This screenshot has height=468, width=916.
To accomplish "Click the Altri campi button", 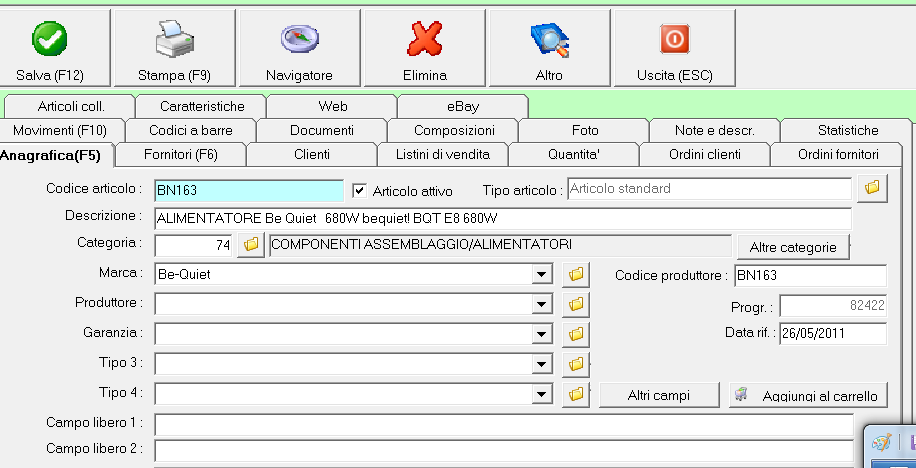I will tap(659, 396).
